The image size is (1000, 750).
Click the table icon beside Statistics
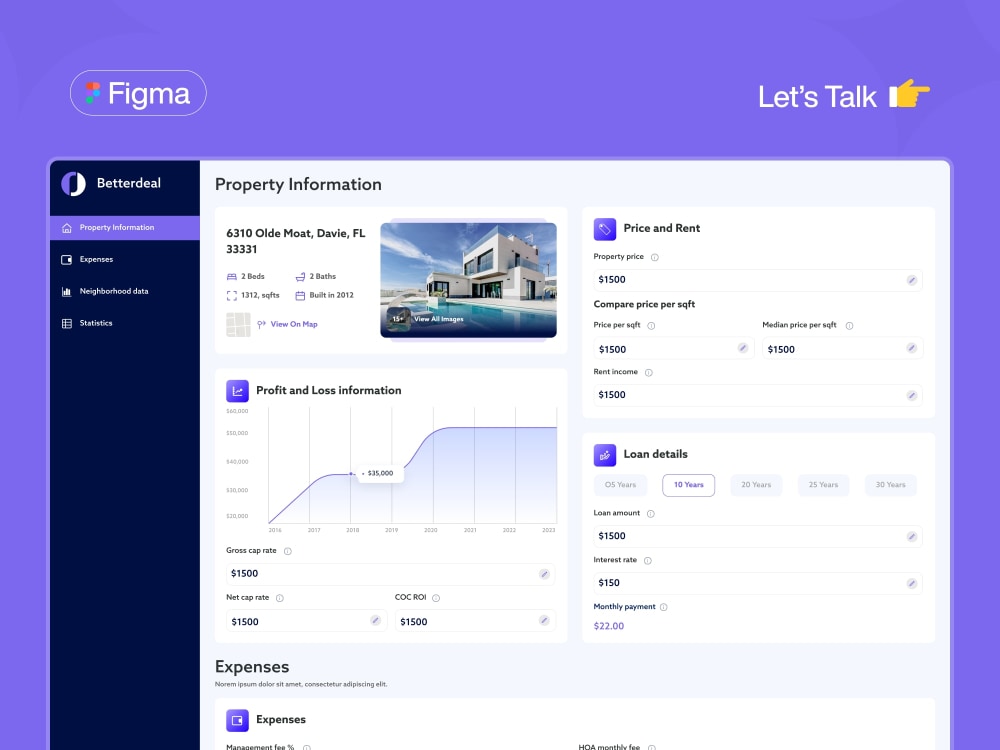(x=66, y=323)
